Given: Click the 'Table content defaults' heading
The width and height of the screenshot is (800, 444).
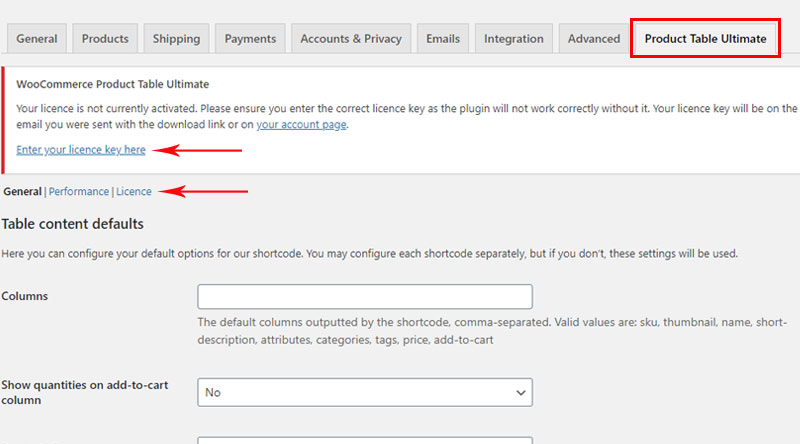Looking at the screenshot, I should coord(72,224).
